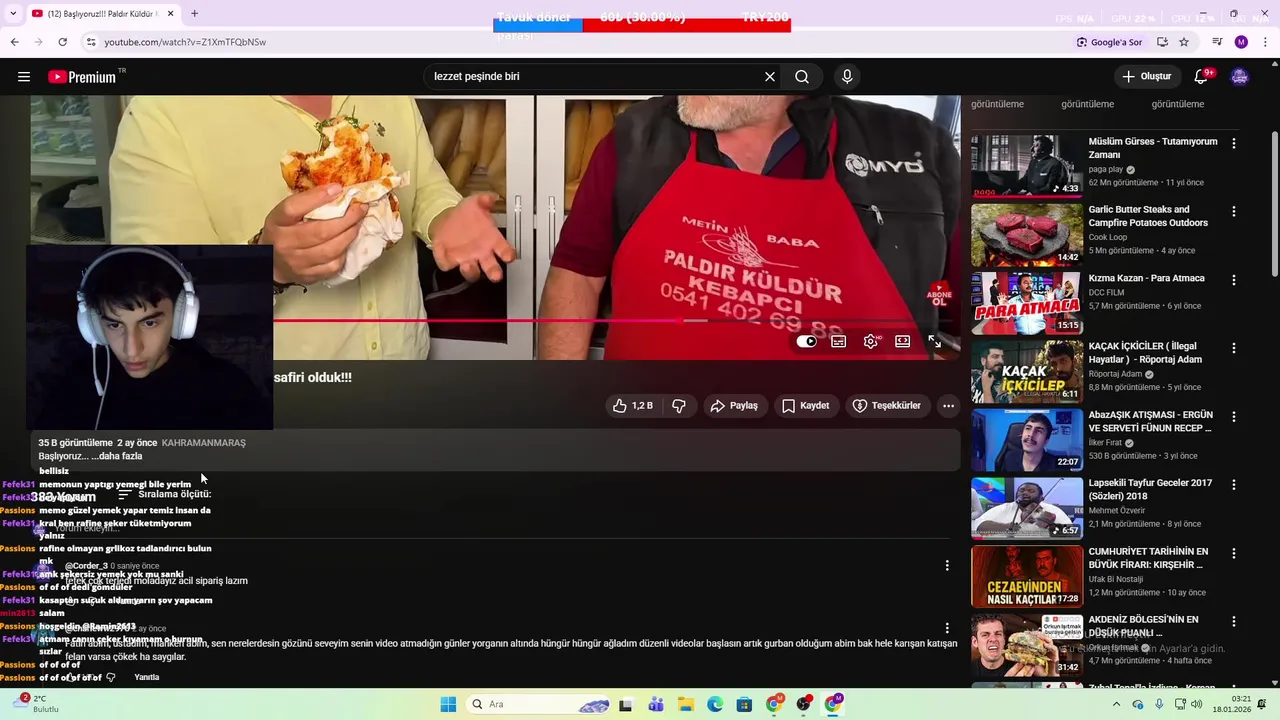Open the Chrome profile M avatar
This screenshot has width=1280, height=720.
tap(1241, 42)
